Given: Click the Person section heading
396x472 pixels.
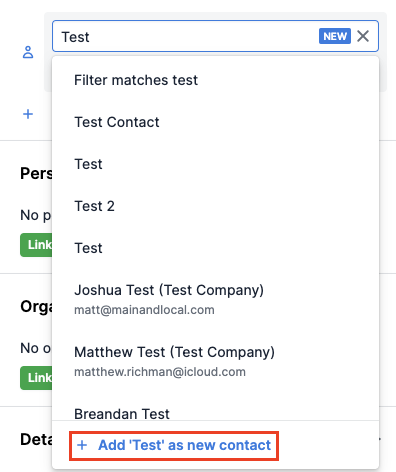Looking at the screenshot, I should pos(36,173).
